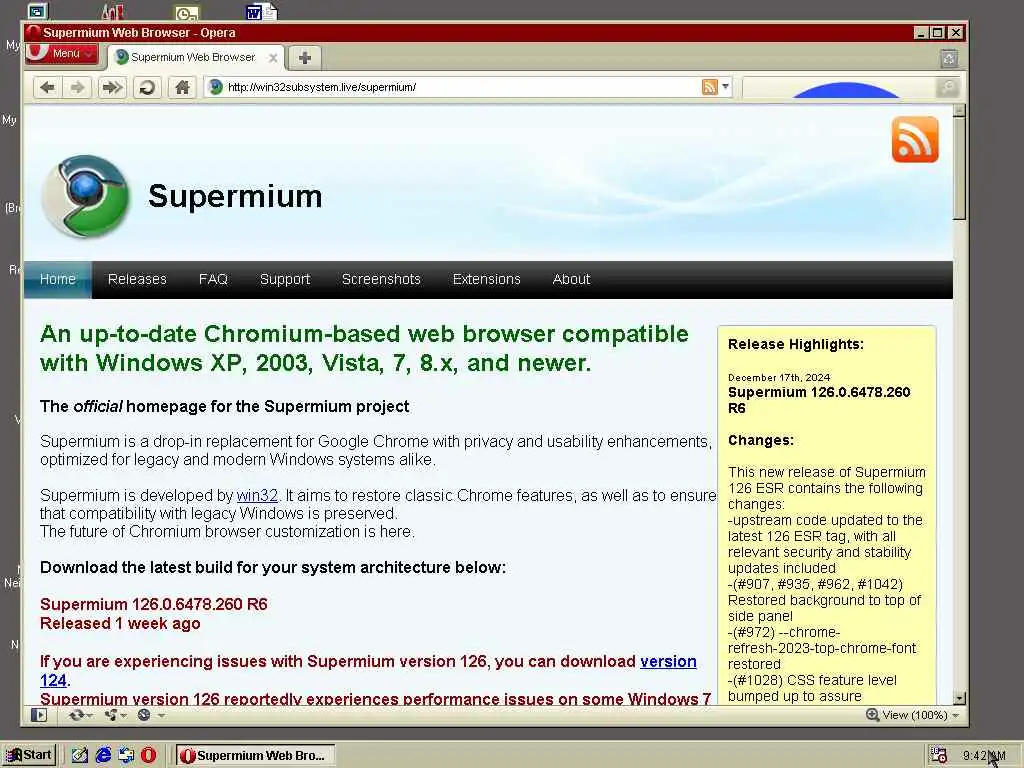Click the fast forward navigation button
Image resolution: width=1024 pixels, height=768 pixels.
point(112,87)
